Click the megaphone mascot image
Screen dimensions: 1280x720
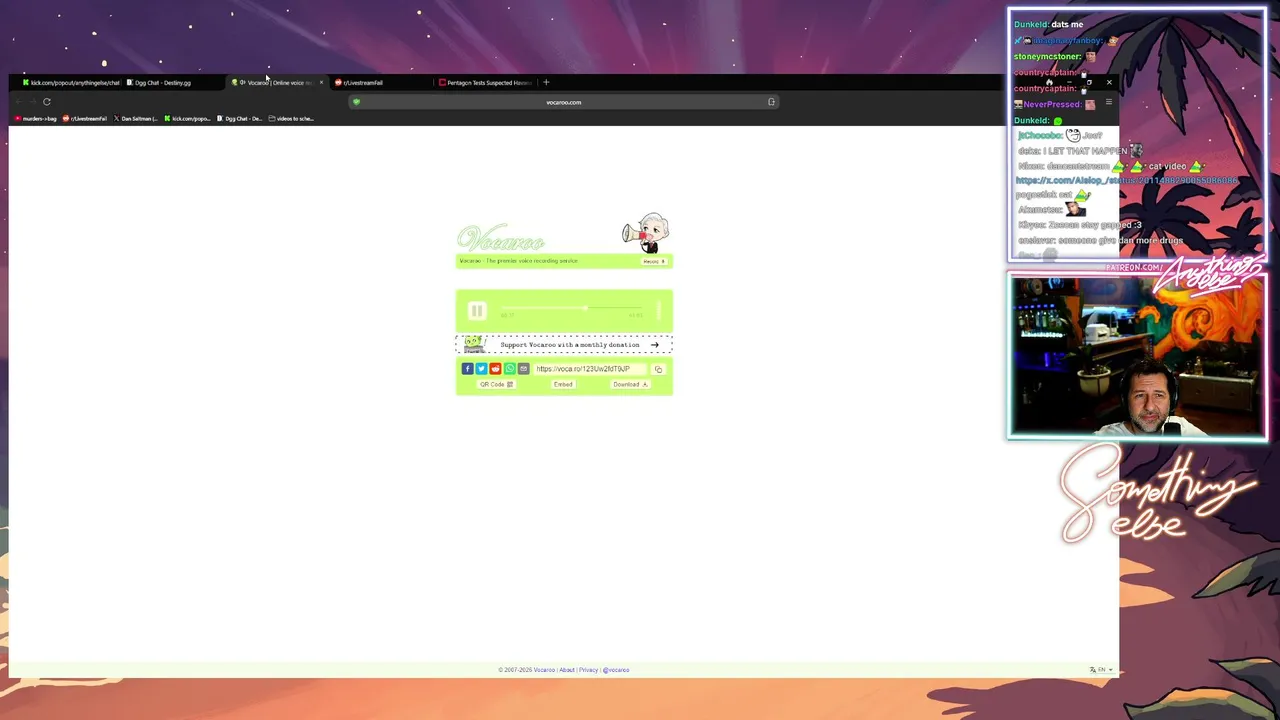coord(647,233)
